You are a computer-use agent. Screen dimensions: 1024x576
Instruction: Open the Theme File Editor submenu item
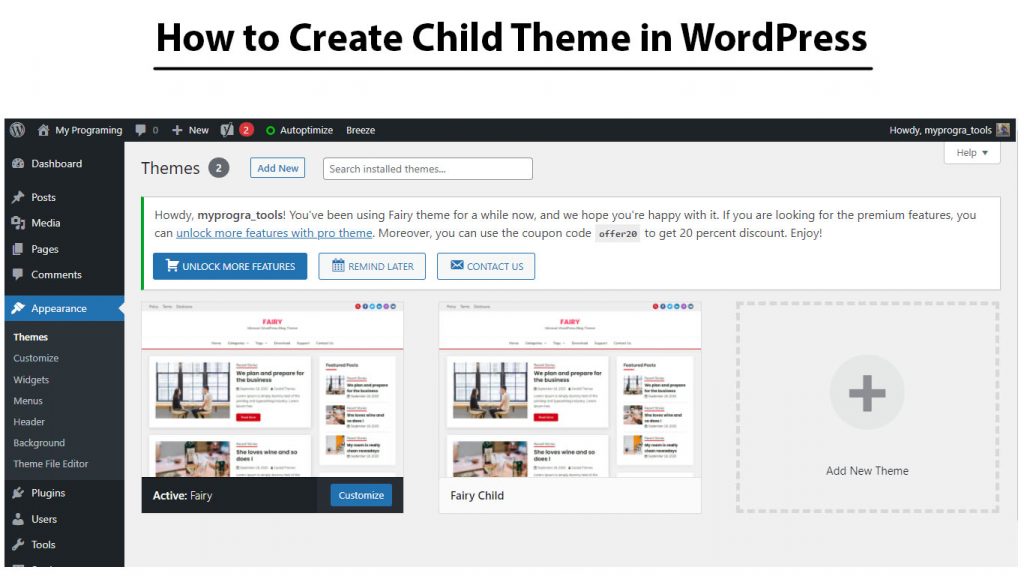click(50, 464)
